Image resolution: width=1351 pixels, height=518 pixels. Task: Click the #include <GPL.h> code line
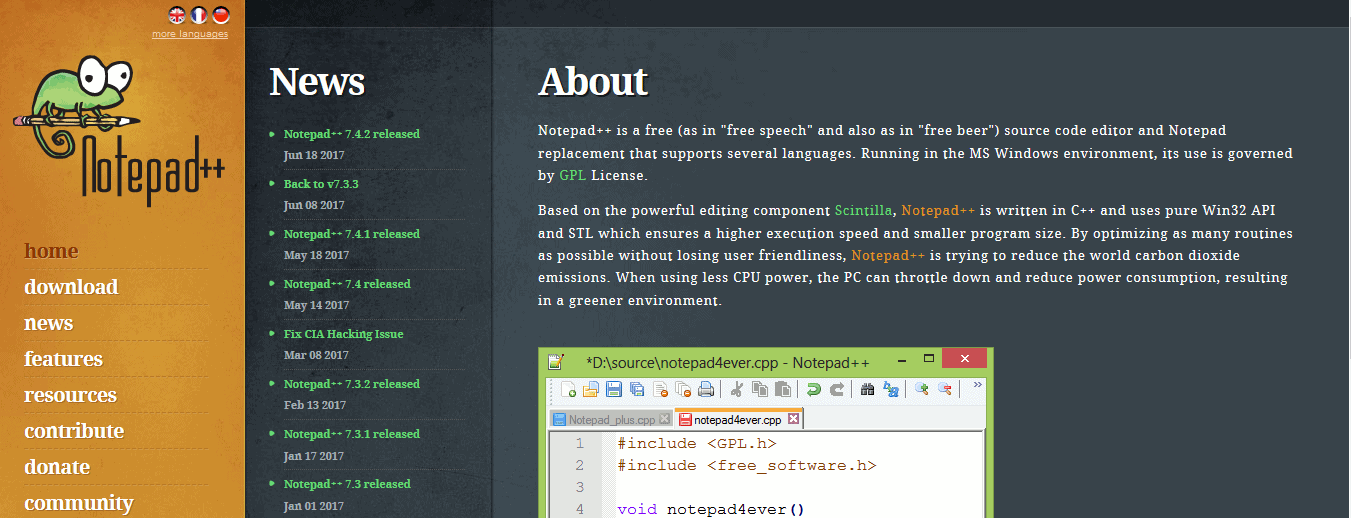point(697,443)
